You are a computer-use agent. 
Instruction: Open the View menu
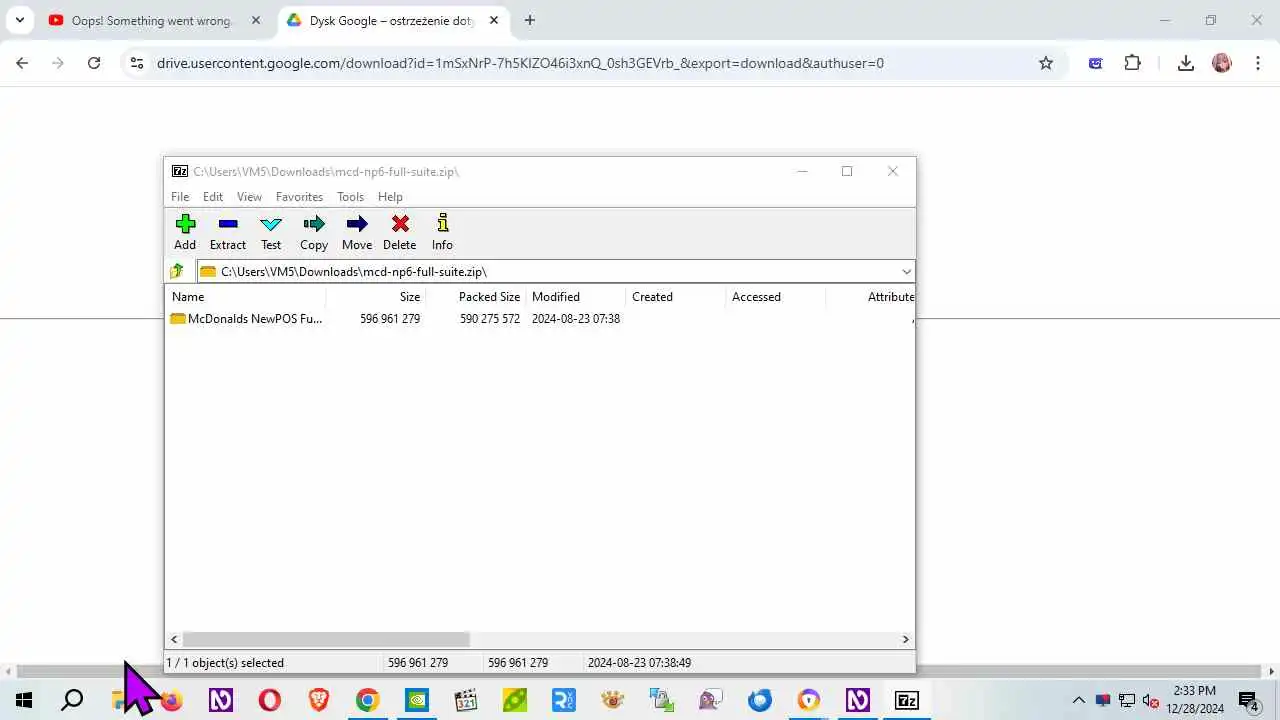pyautogui.click(x=249, y=197)
